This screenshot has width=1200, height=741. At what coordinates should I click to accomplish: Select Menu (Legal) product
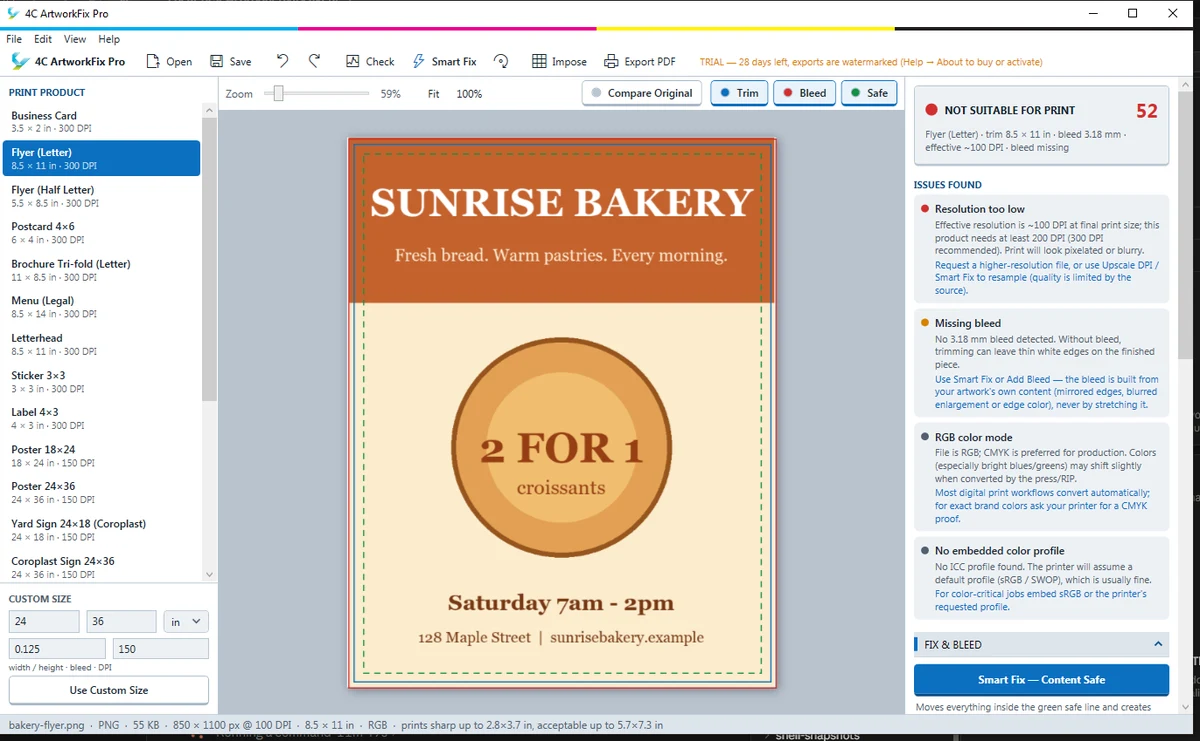(x=101, y=307)
